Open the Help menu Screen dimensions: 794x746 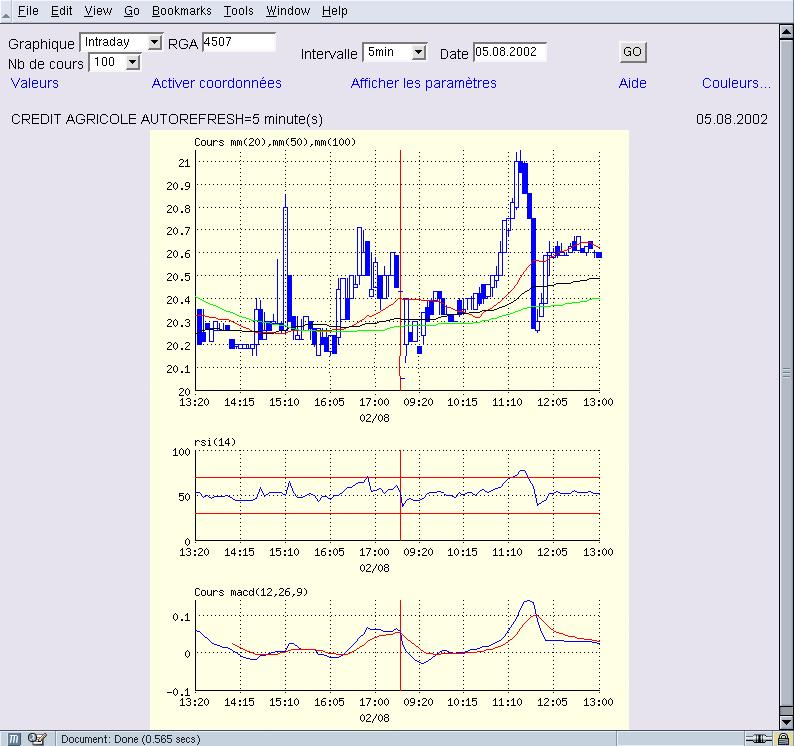[x=335, y=11]
